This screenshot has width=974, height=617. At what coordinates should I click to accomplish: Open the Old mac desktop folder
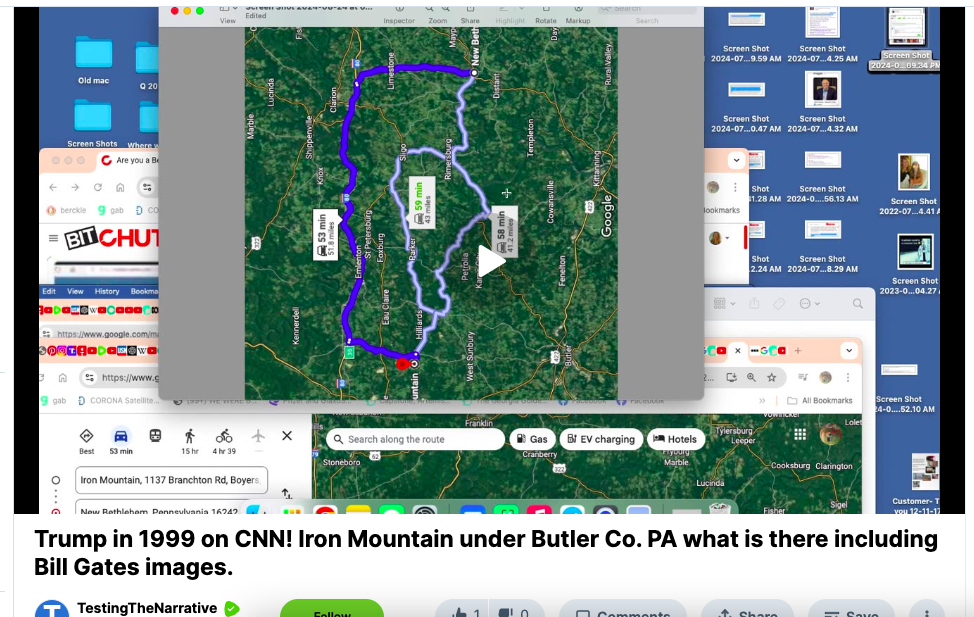click(x=93, y=60)
